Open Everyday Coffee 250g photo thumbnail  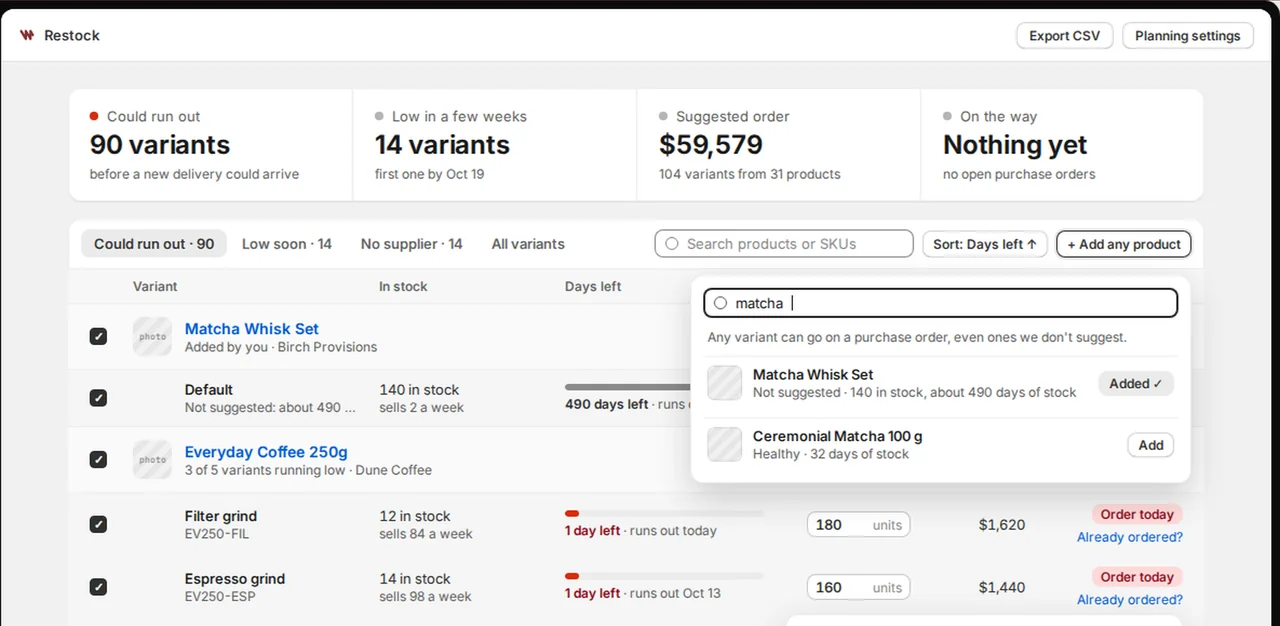pyautogui.click(x=152, y=460)
